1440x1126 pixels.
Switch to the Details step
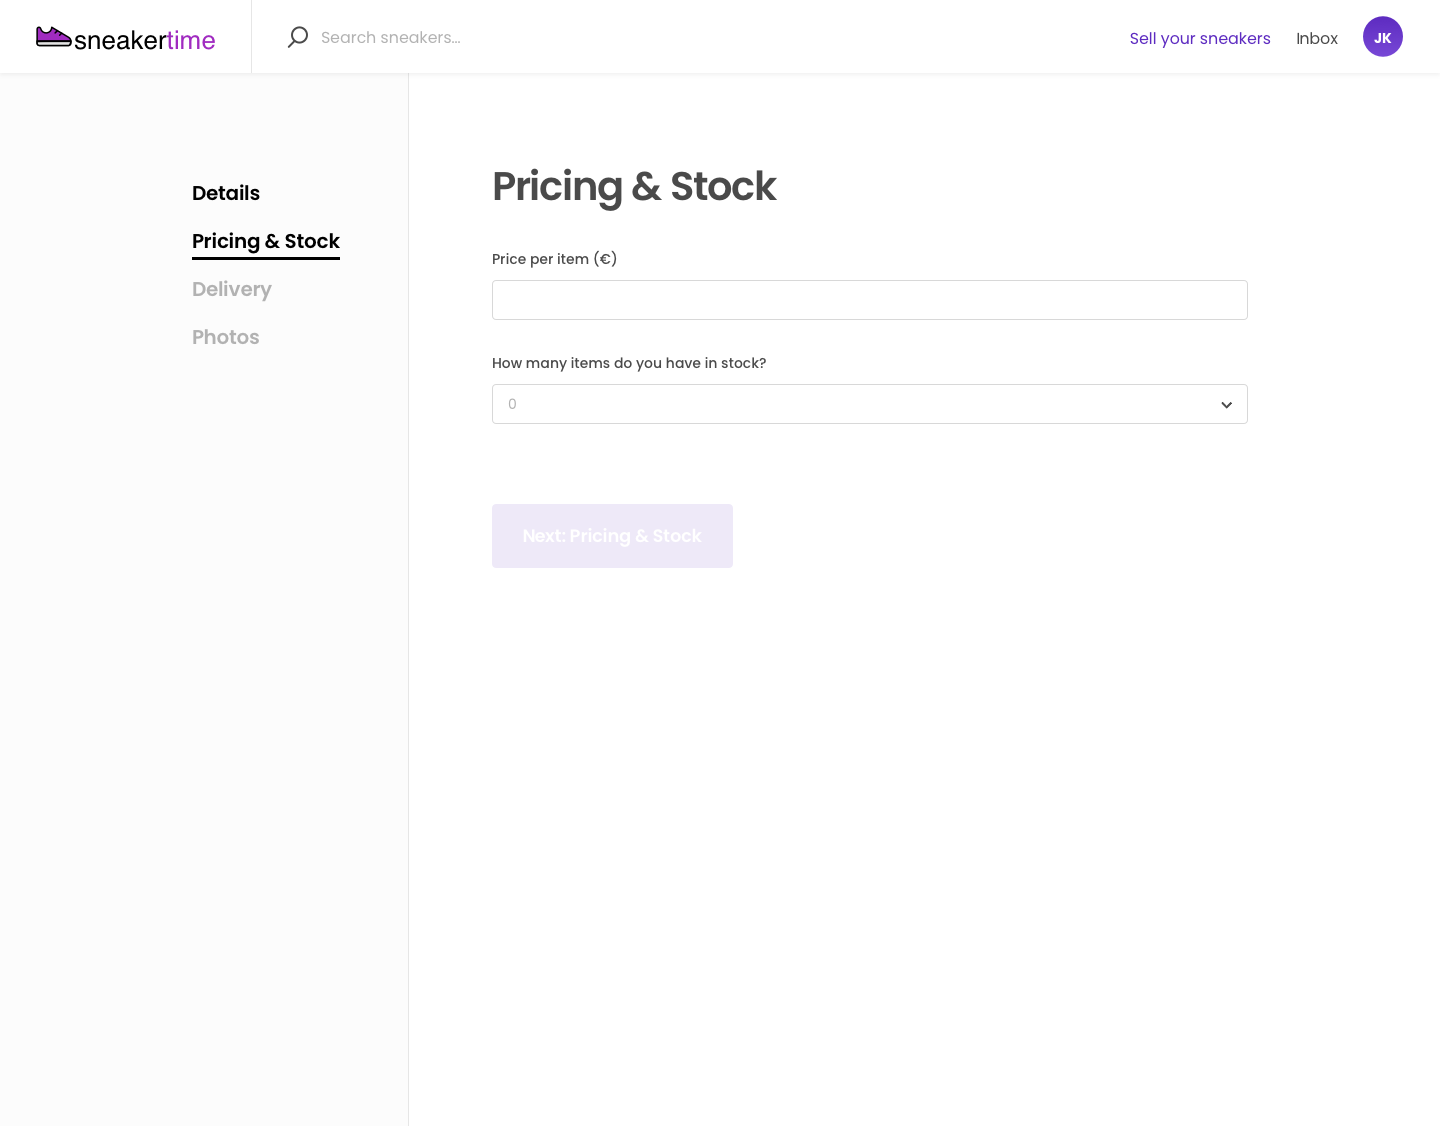(226, 193)
